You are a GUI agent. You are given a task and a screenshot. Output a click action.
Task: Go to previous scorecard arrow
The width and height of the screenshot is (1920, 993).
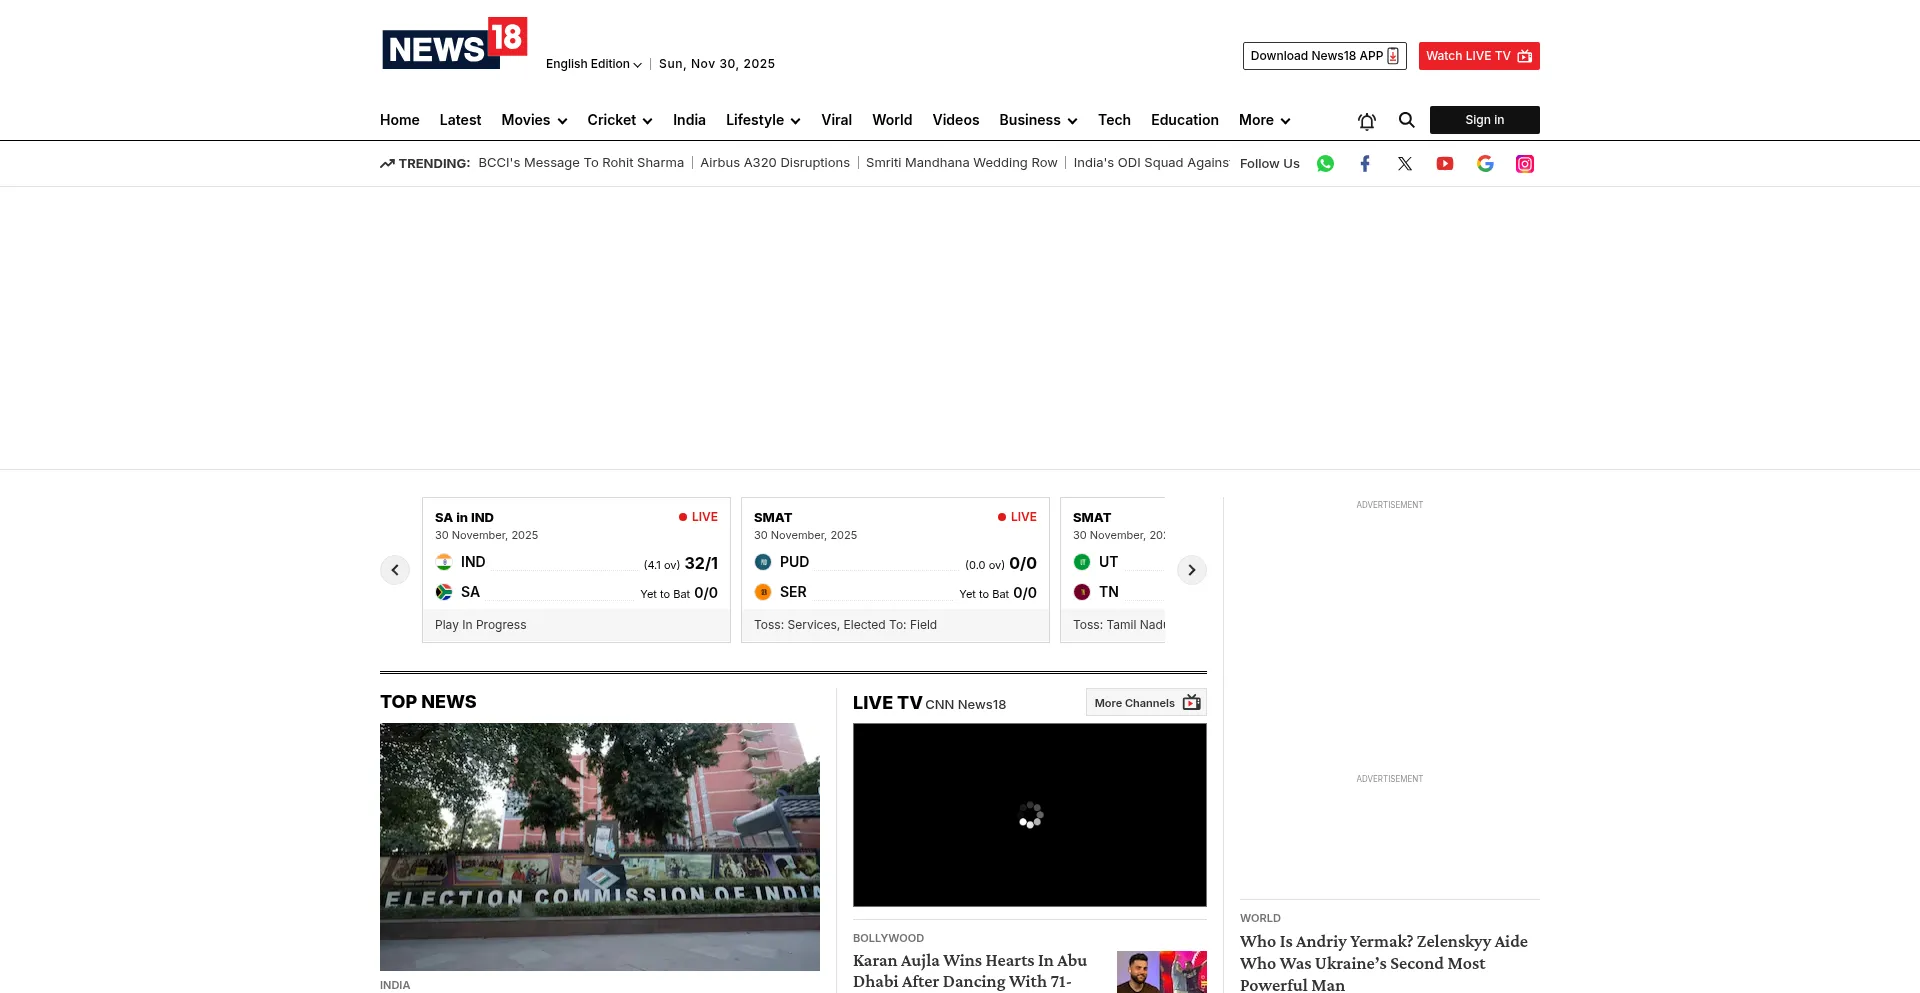(x=395, y=570)
